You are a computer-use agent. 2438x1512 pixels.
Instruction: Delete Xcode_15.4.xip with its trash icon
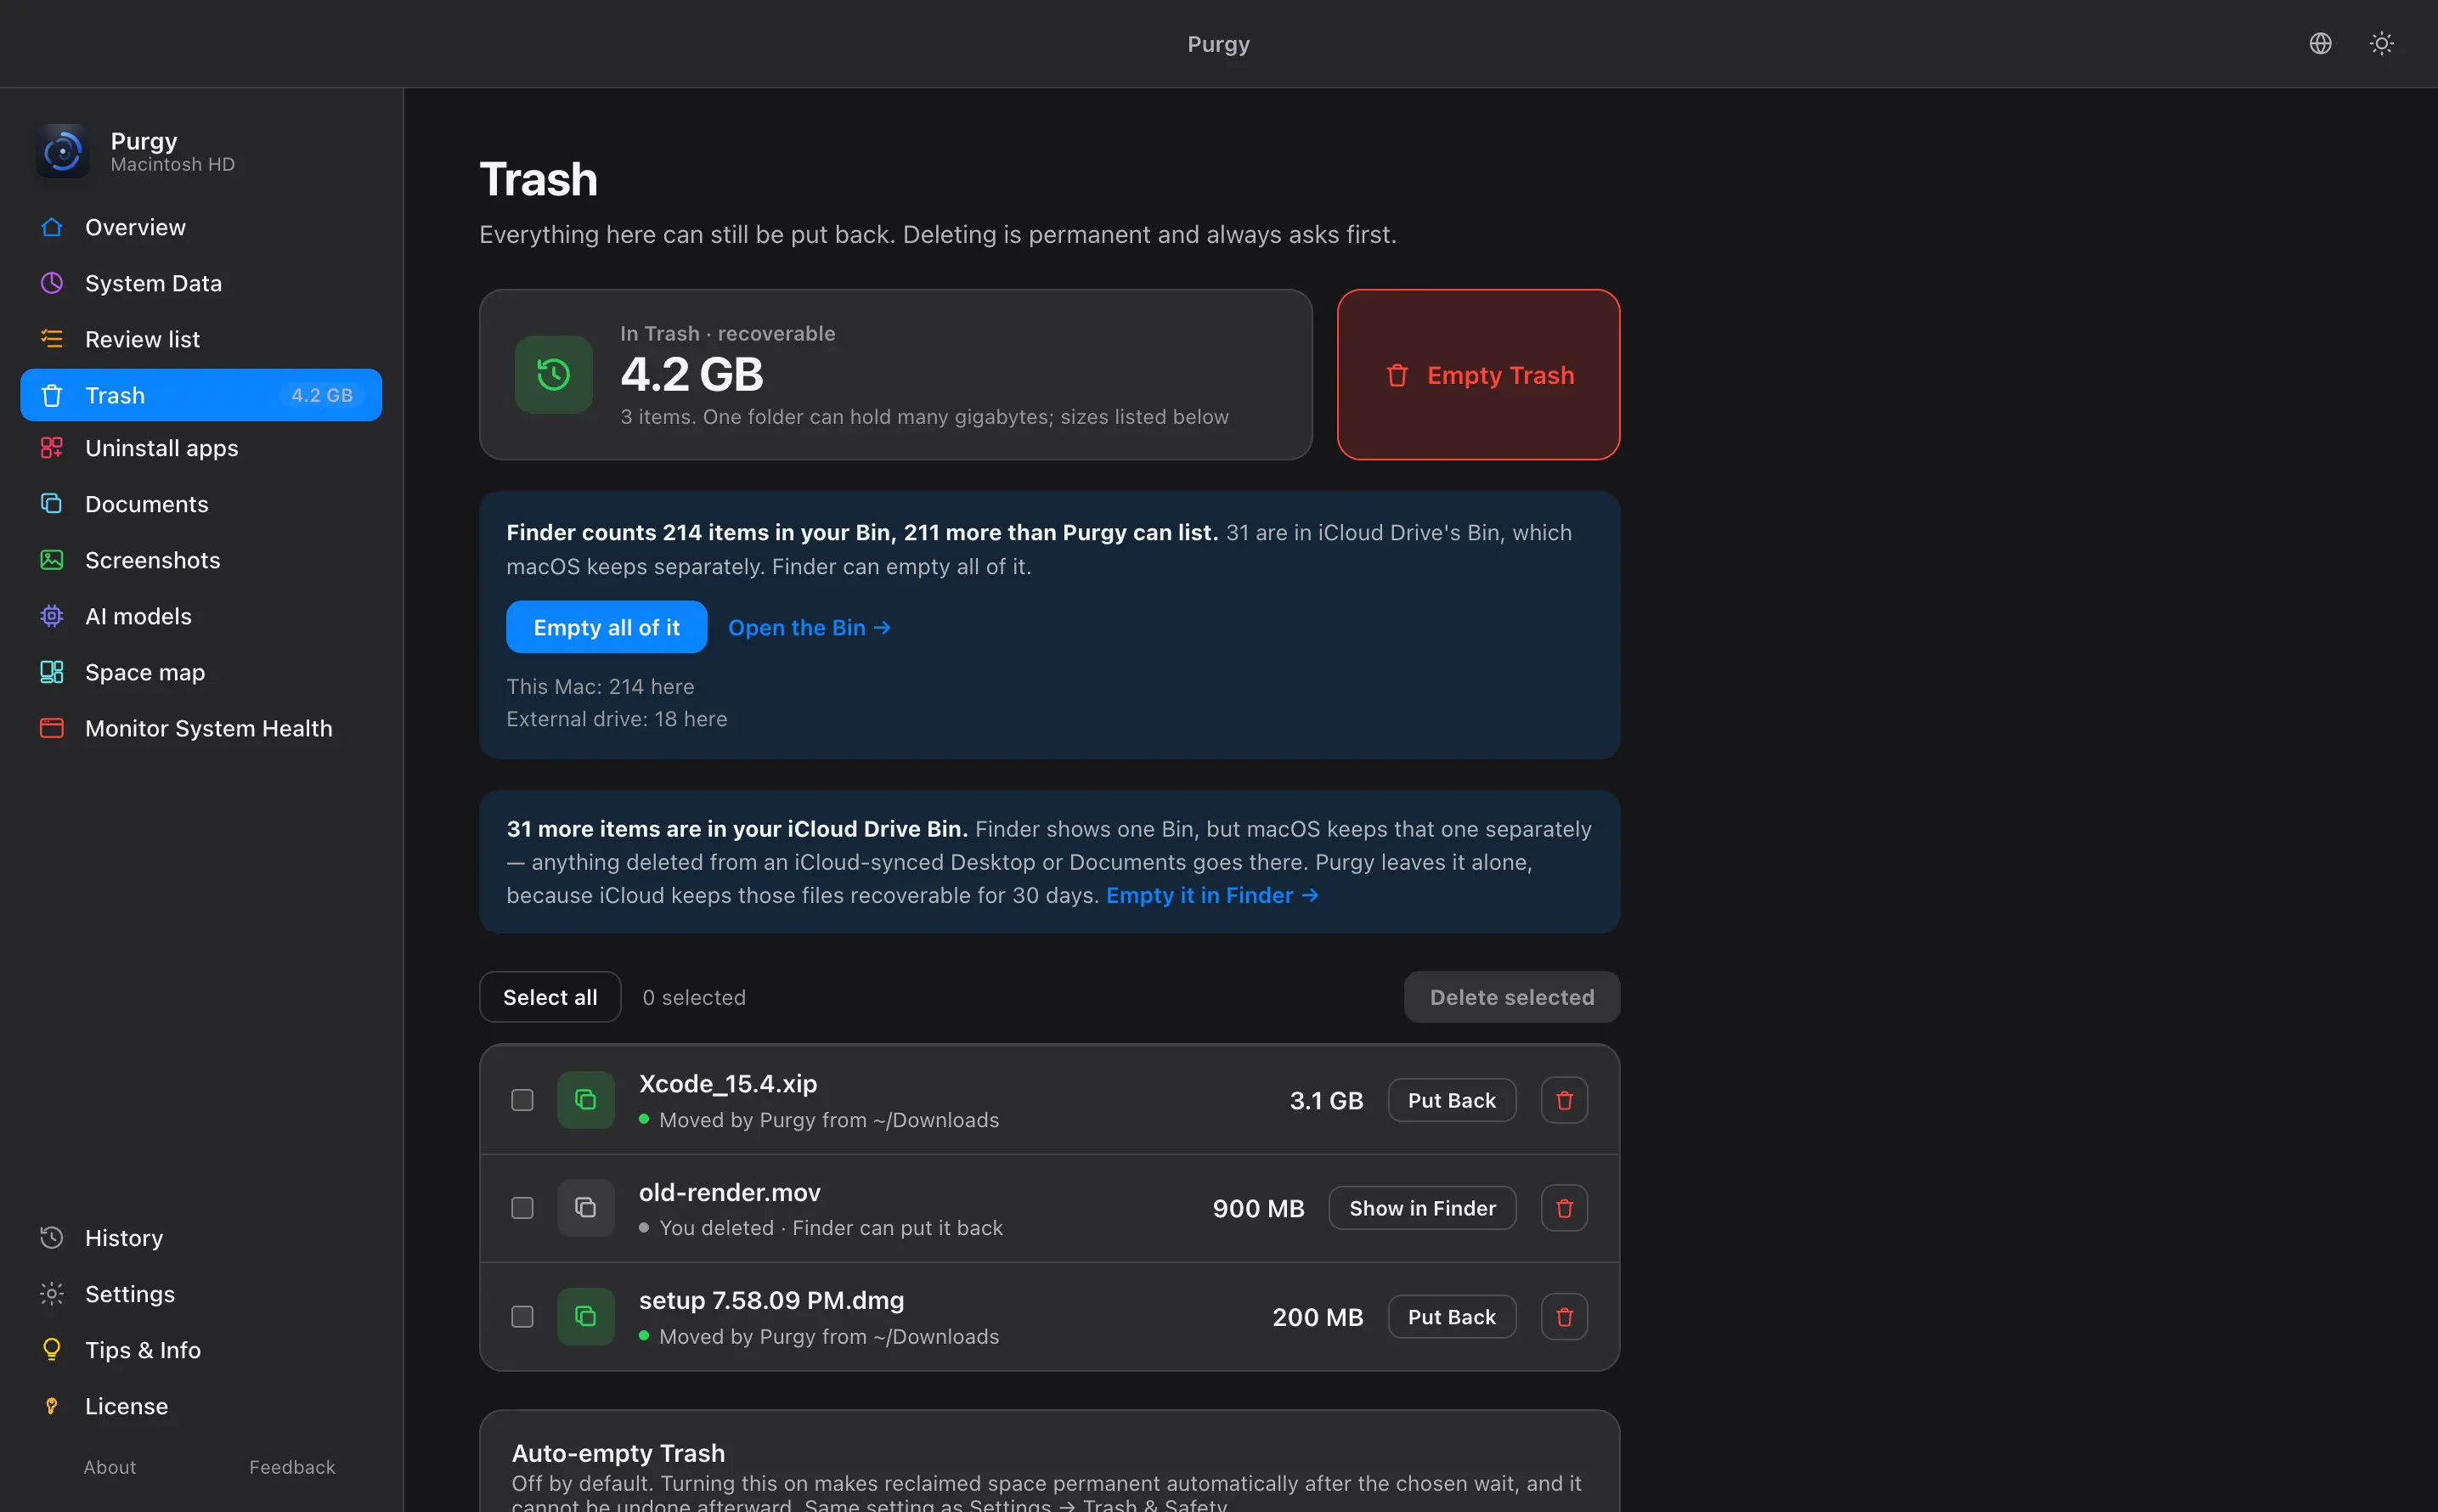1564,1100
